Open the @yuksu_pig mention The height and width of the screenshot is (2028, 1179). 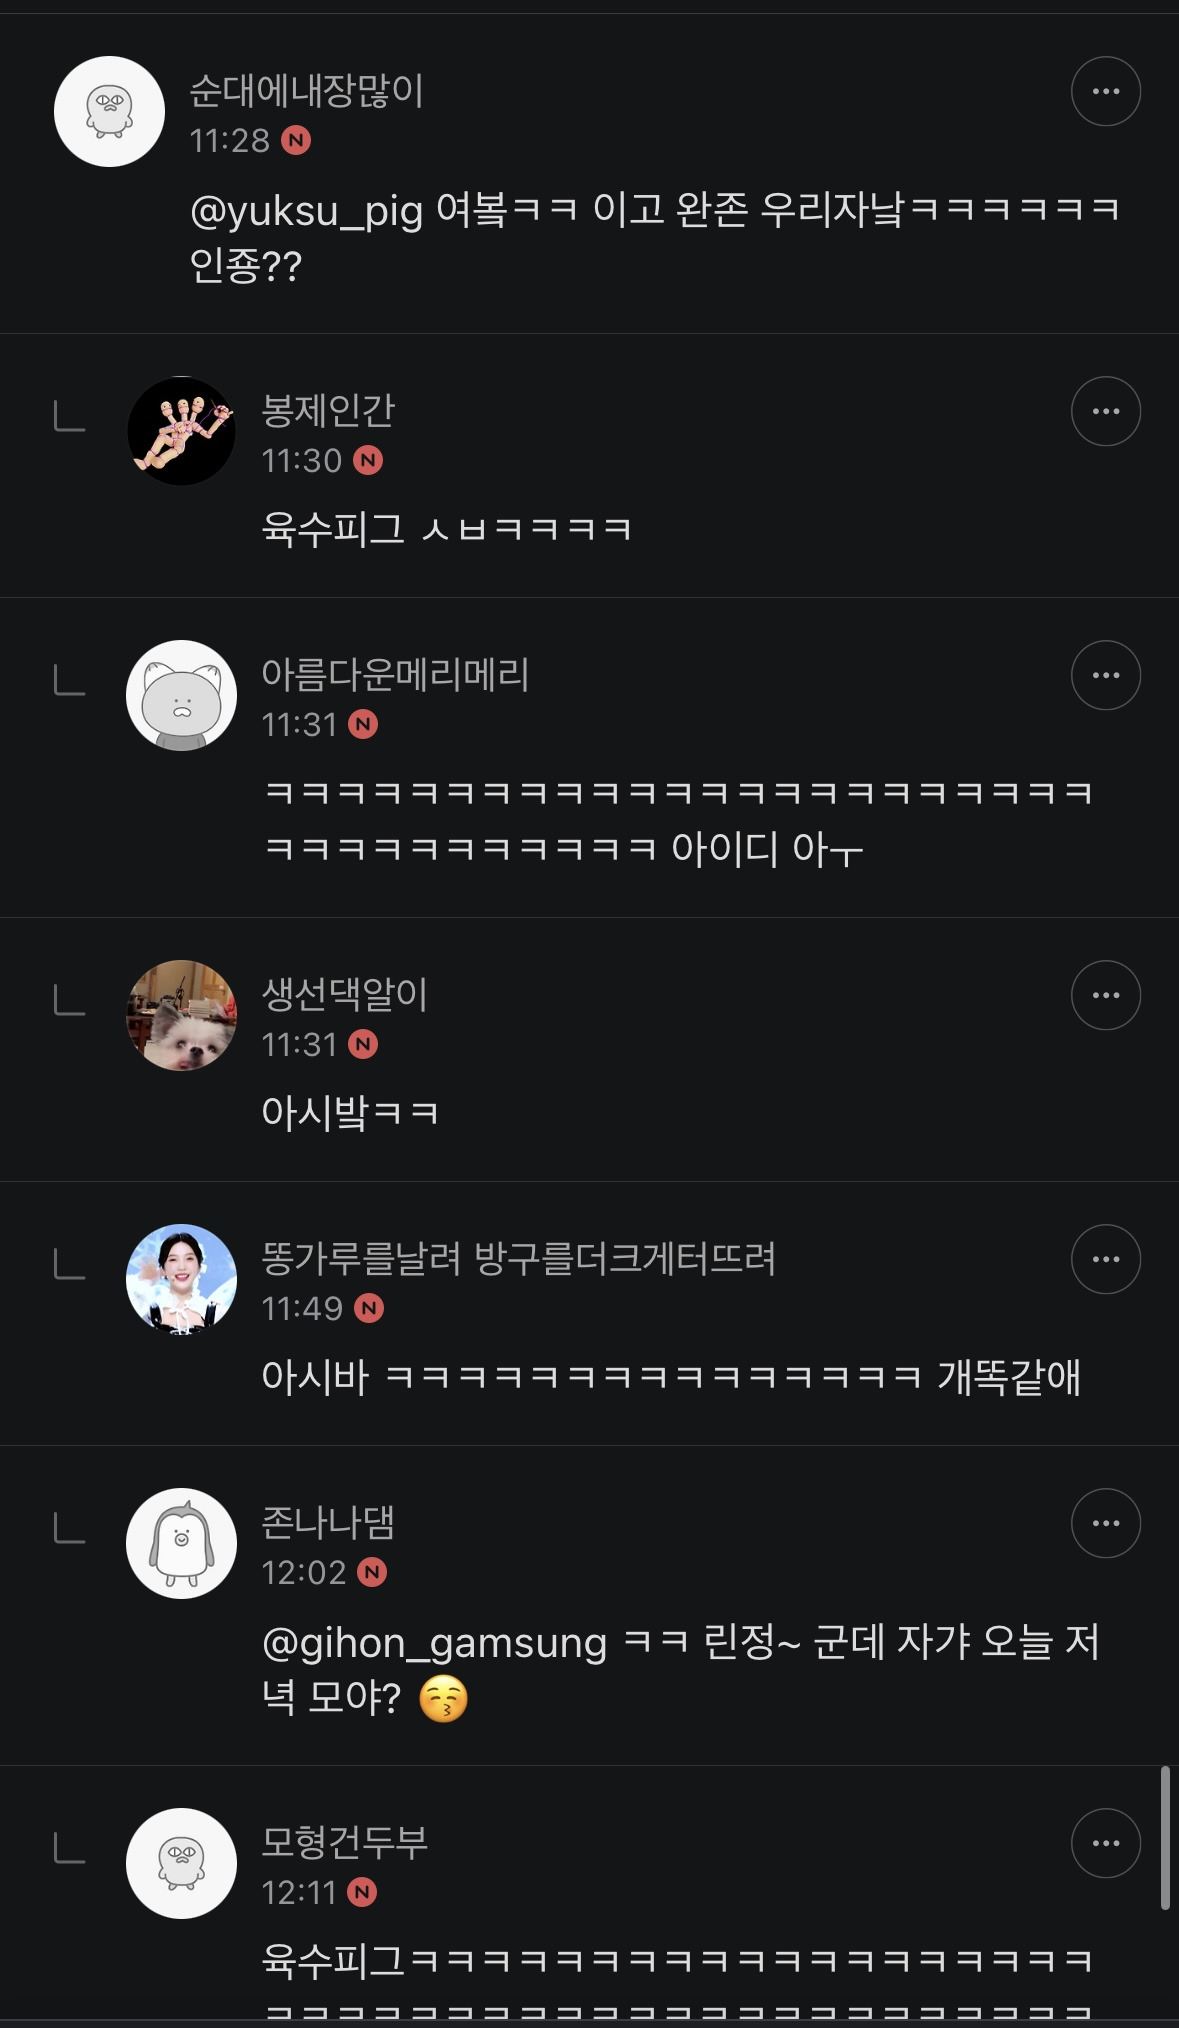(306, 211)
